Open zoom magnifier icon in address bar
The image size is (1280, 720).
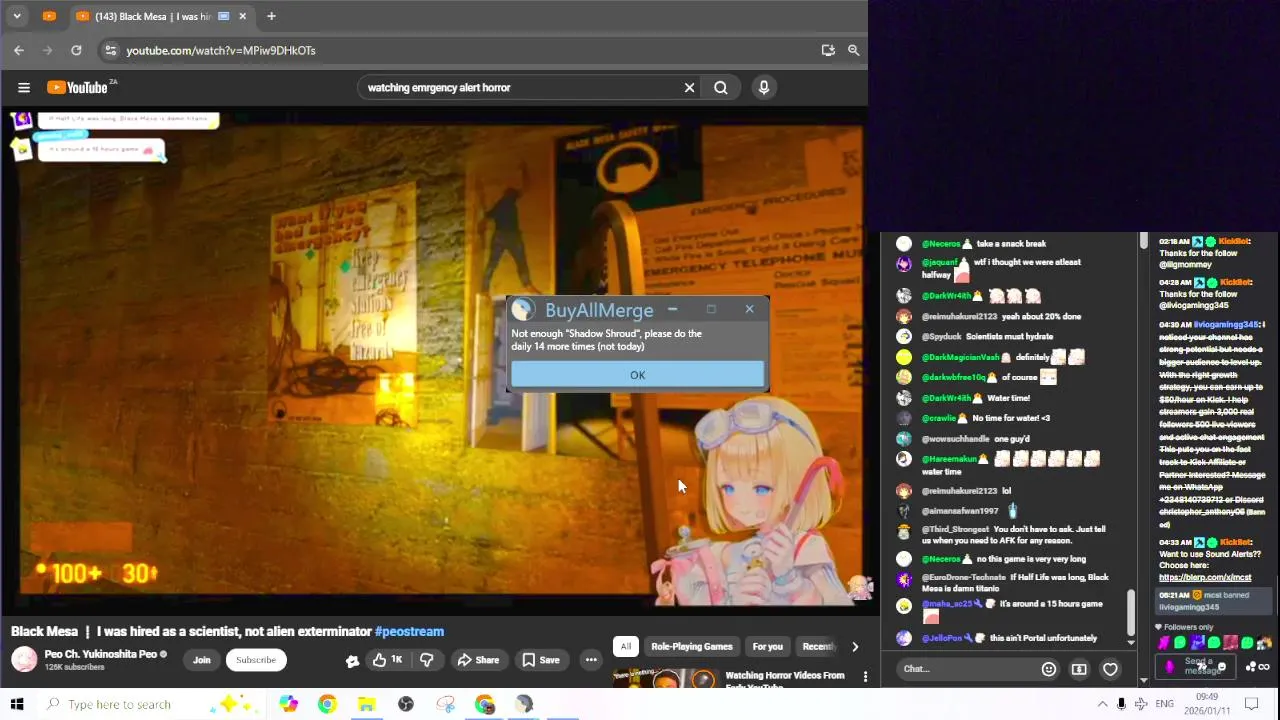853,50
